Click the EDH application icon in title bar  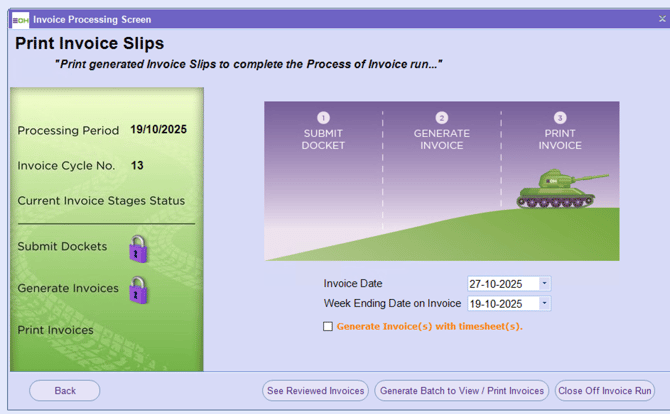19,19
